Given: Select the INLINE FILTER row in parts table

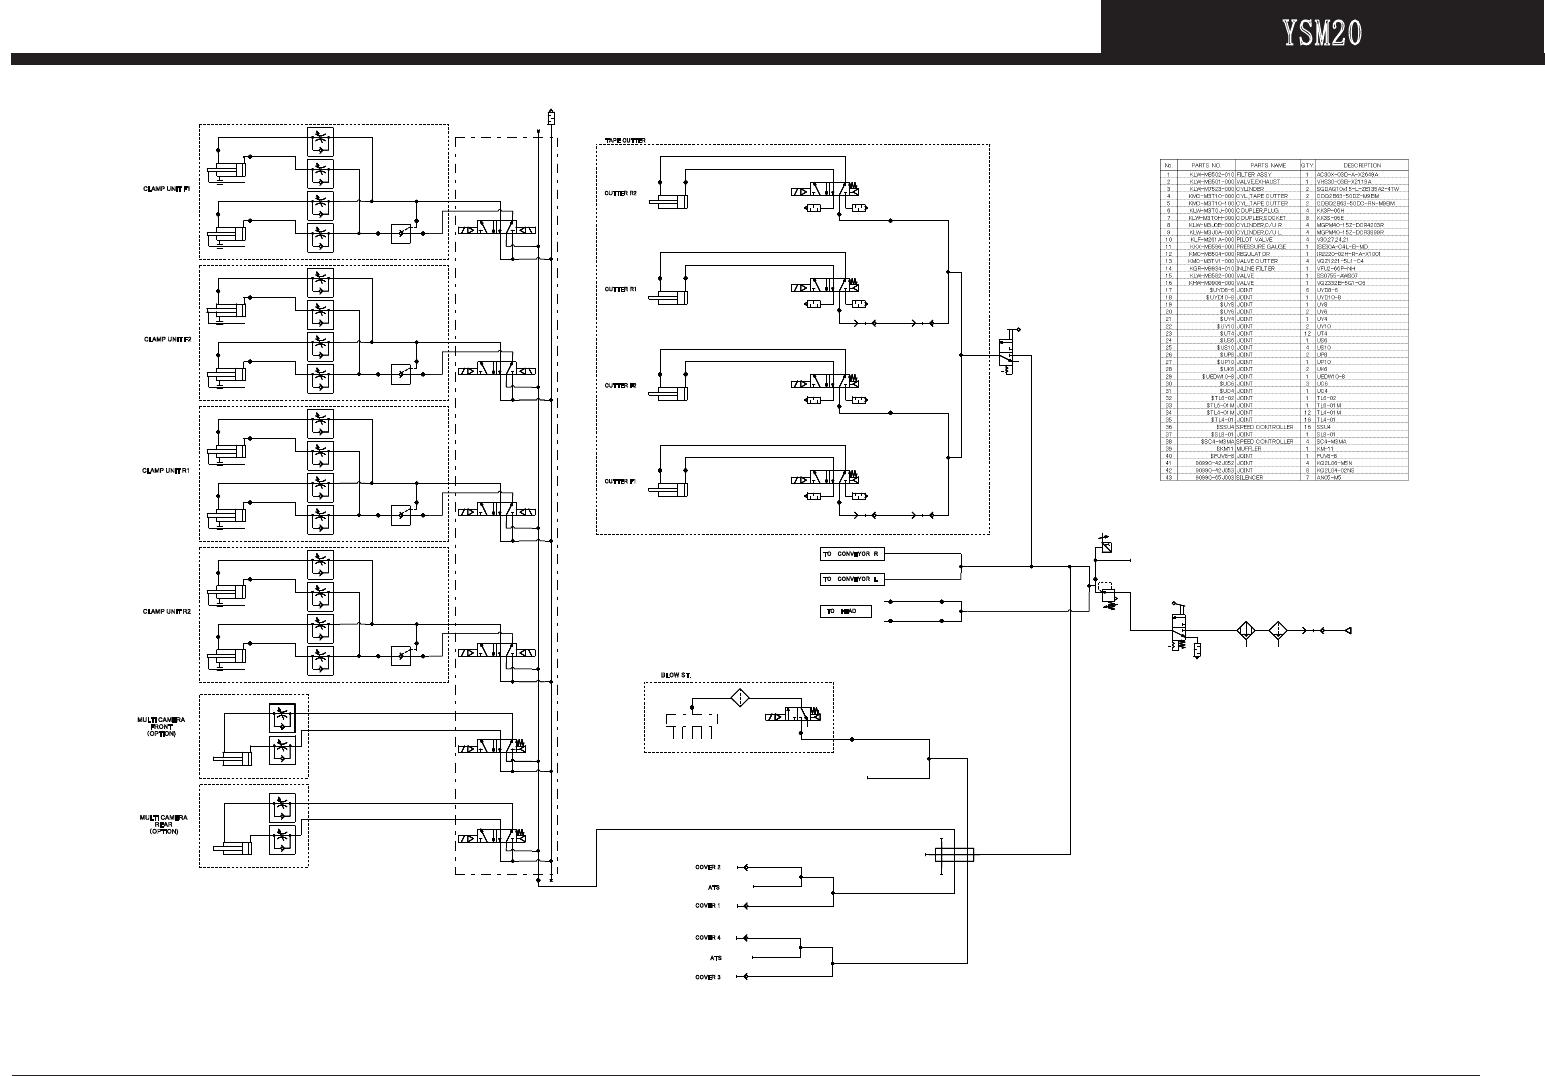Looking at the screenshot, I should pyautogui.click(x=1284, y=269).
